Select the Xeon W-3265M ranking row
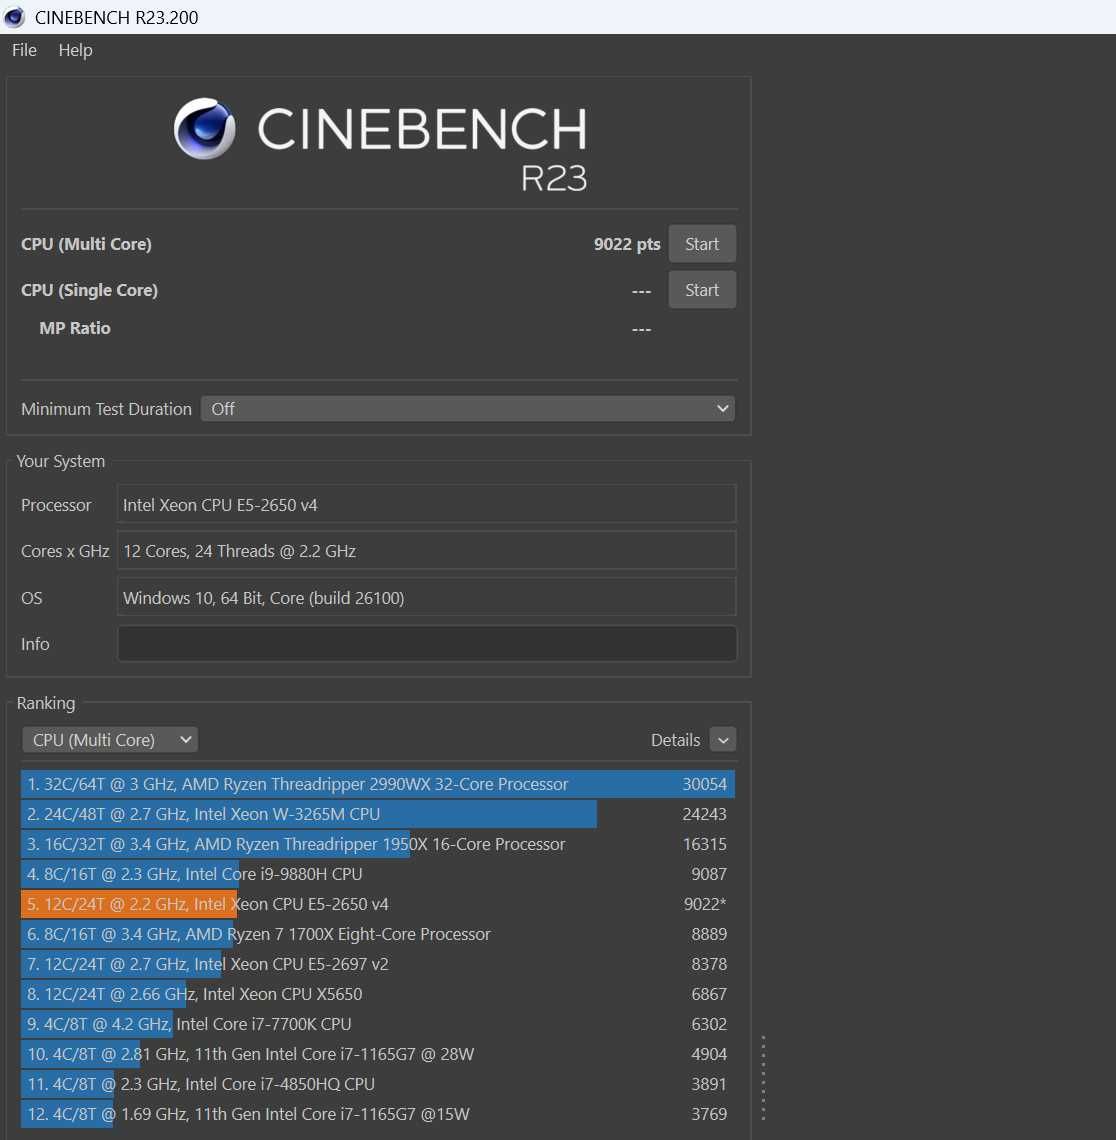Viewport: 1116px width, 1140px height. [x=377, y=814]
